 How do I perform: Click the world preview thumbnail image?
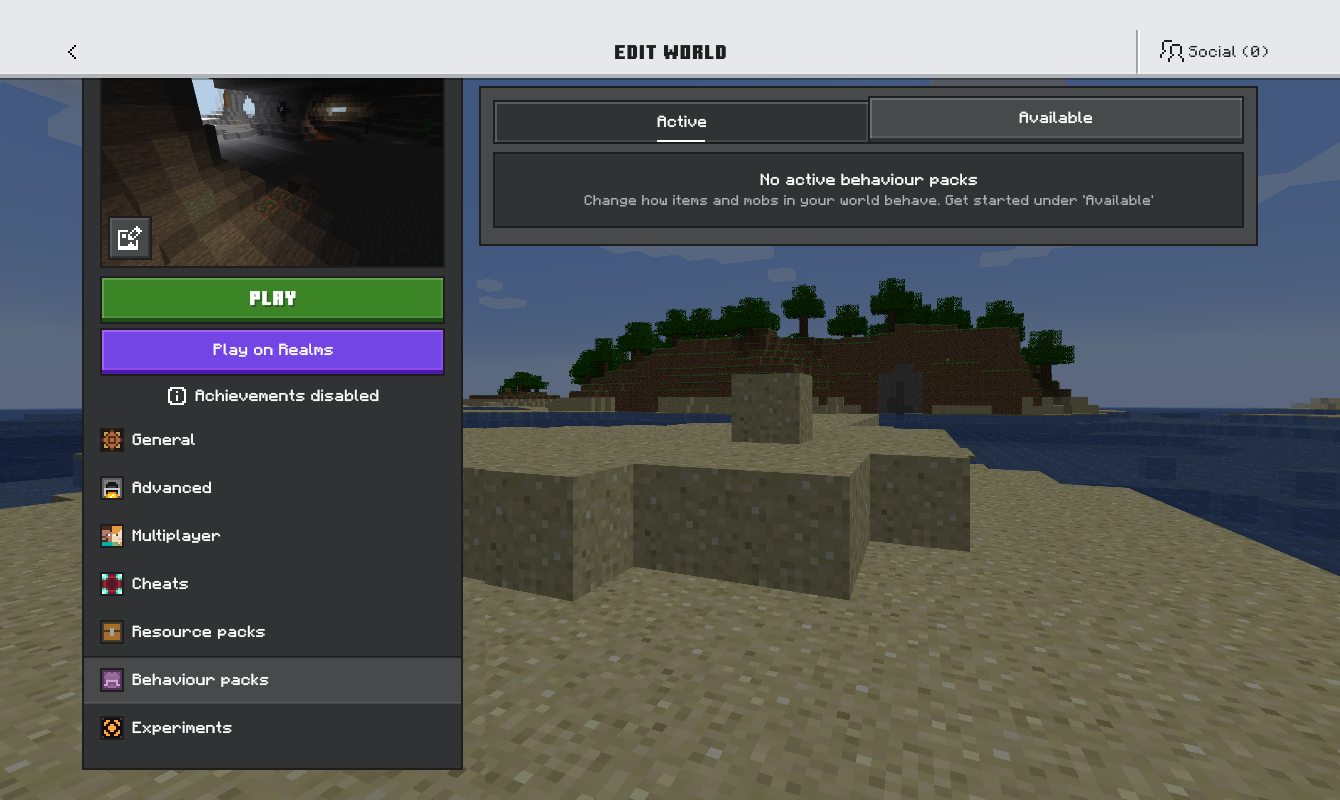click(x=273, y=172)
